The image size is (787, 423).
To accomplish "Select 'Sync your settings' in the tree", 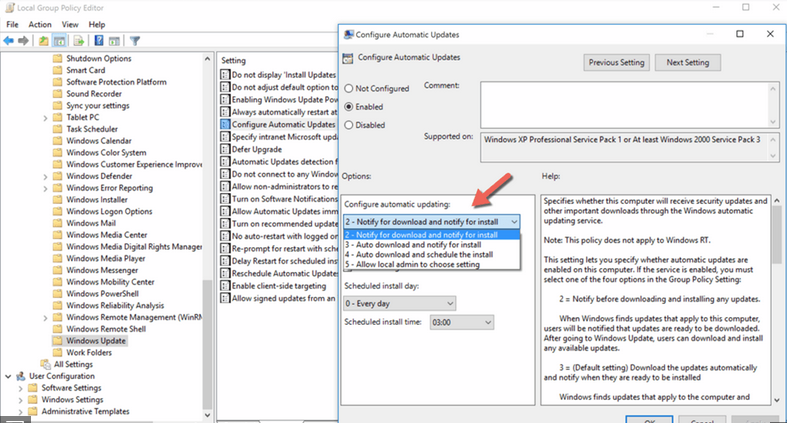I will coord(98,106).
